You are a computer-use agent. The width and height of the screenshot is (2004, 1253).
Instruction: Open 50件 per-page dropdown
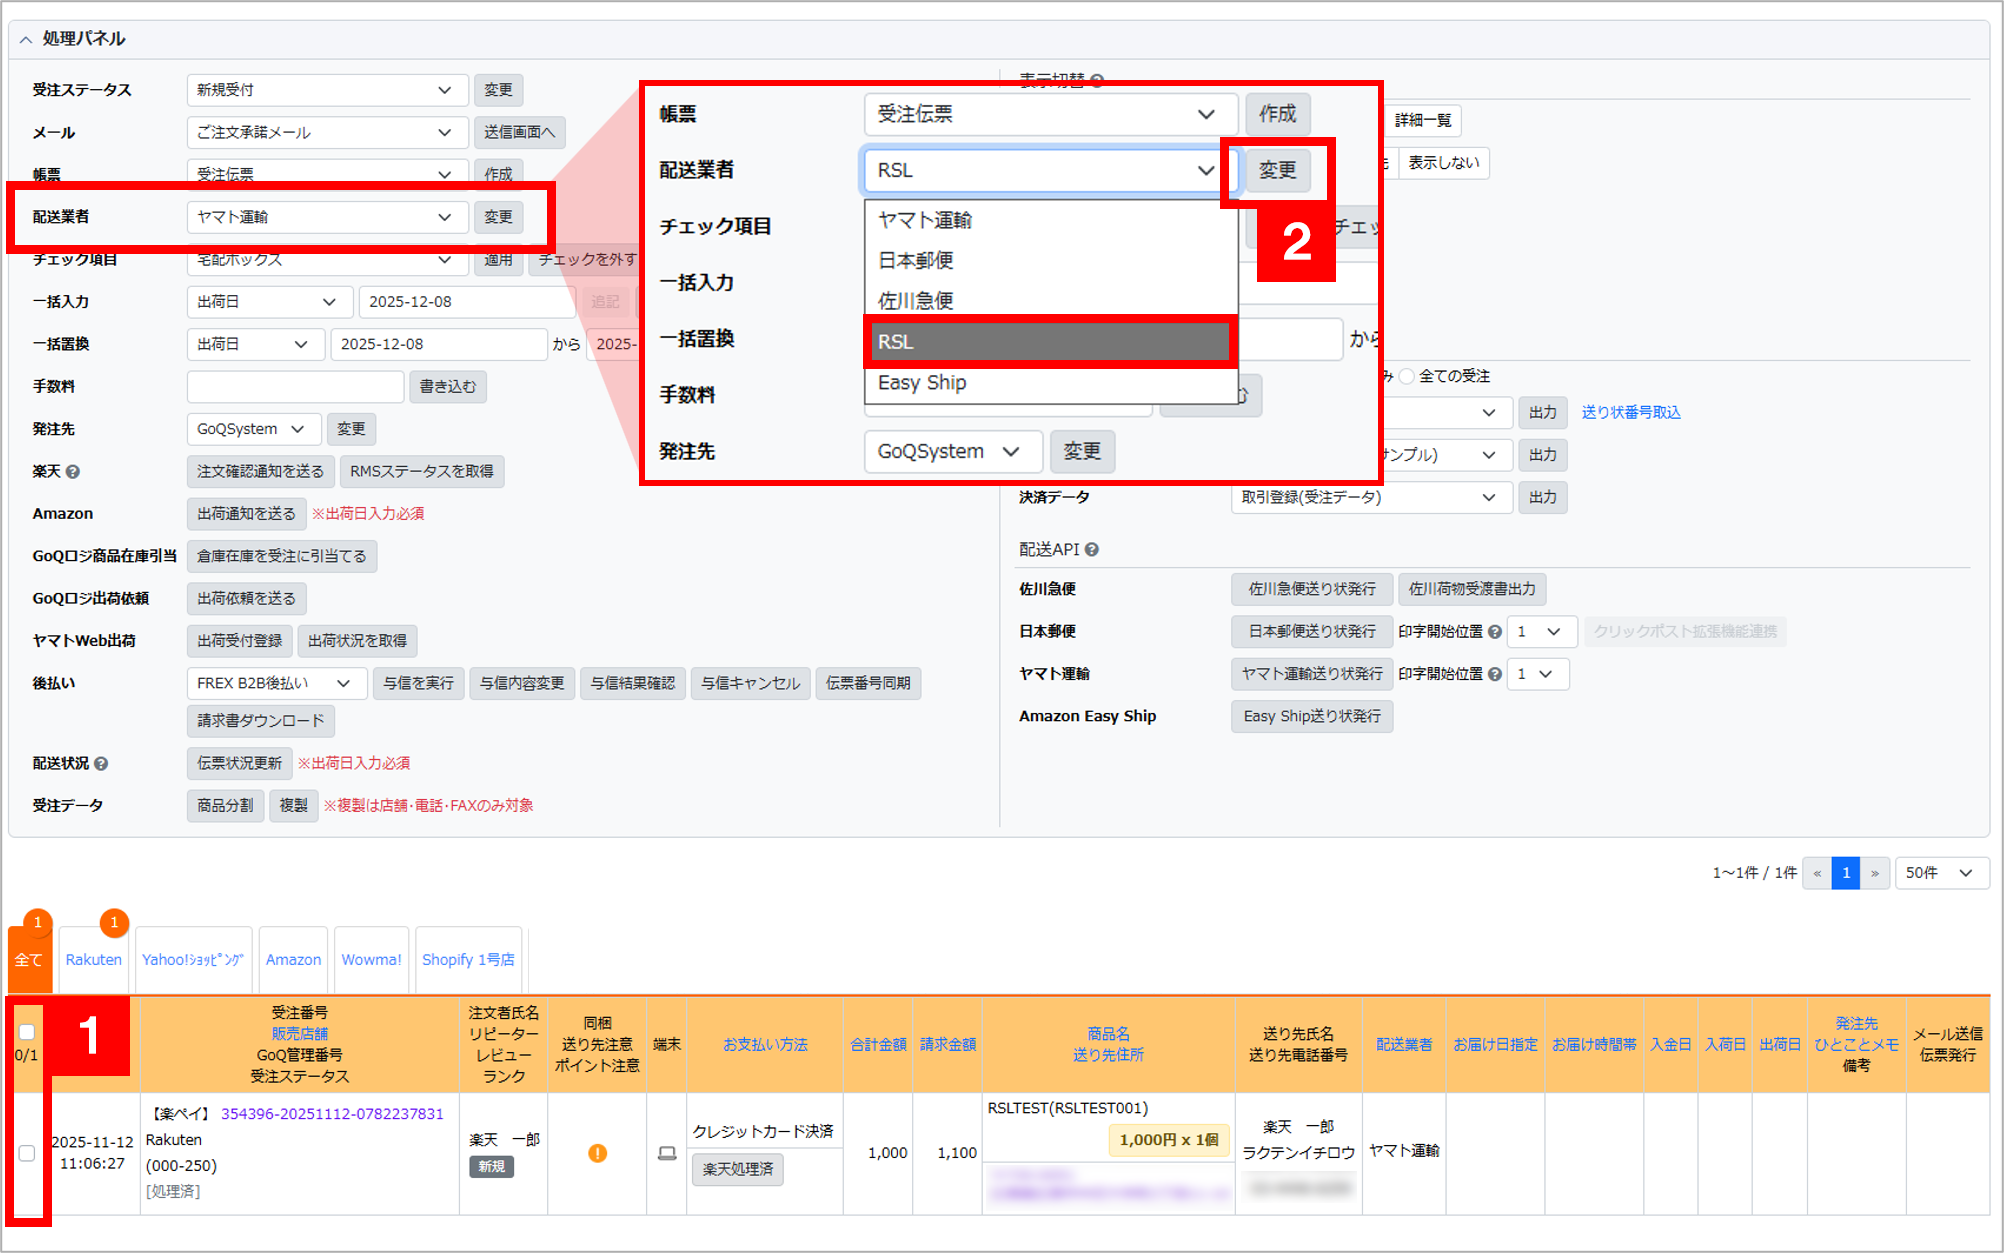(x=1938, y=873)
